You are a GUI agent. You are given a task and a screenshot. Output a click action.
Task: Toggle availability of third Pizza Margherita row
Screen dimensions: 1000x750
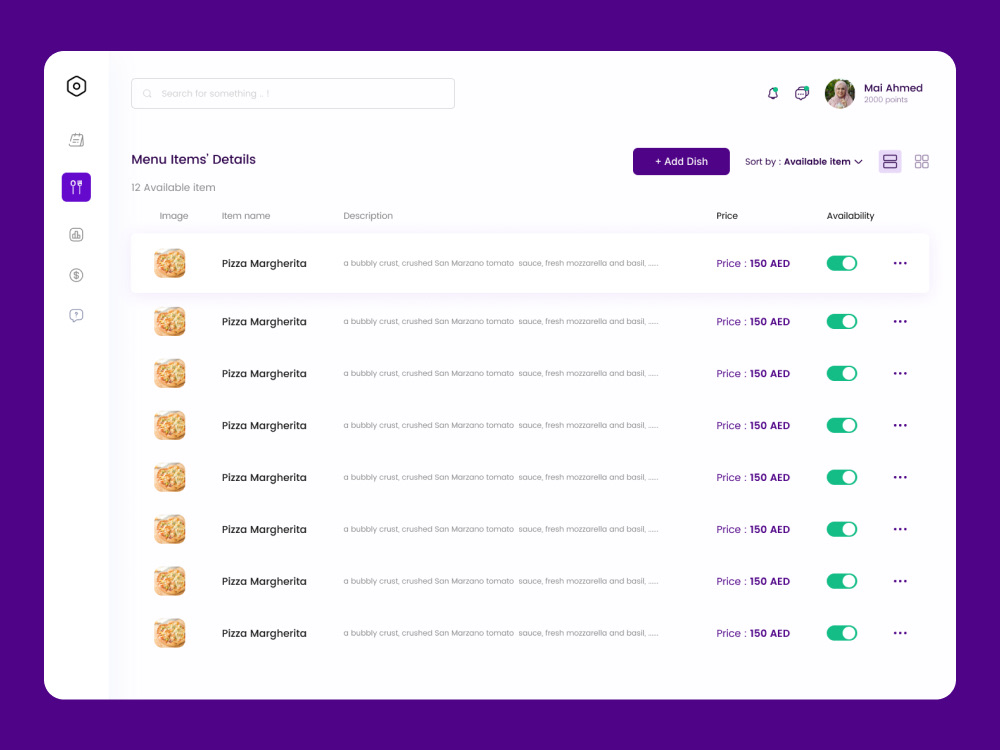[x=841, y=373]
